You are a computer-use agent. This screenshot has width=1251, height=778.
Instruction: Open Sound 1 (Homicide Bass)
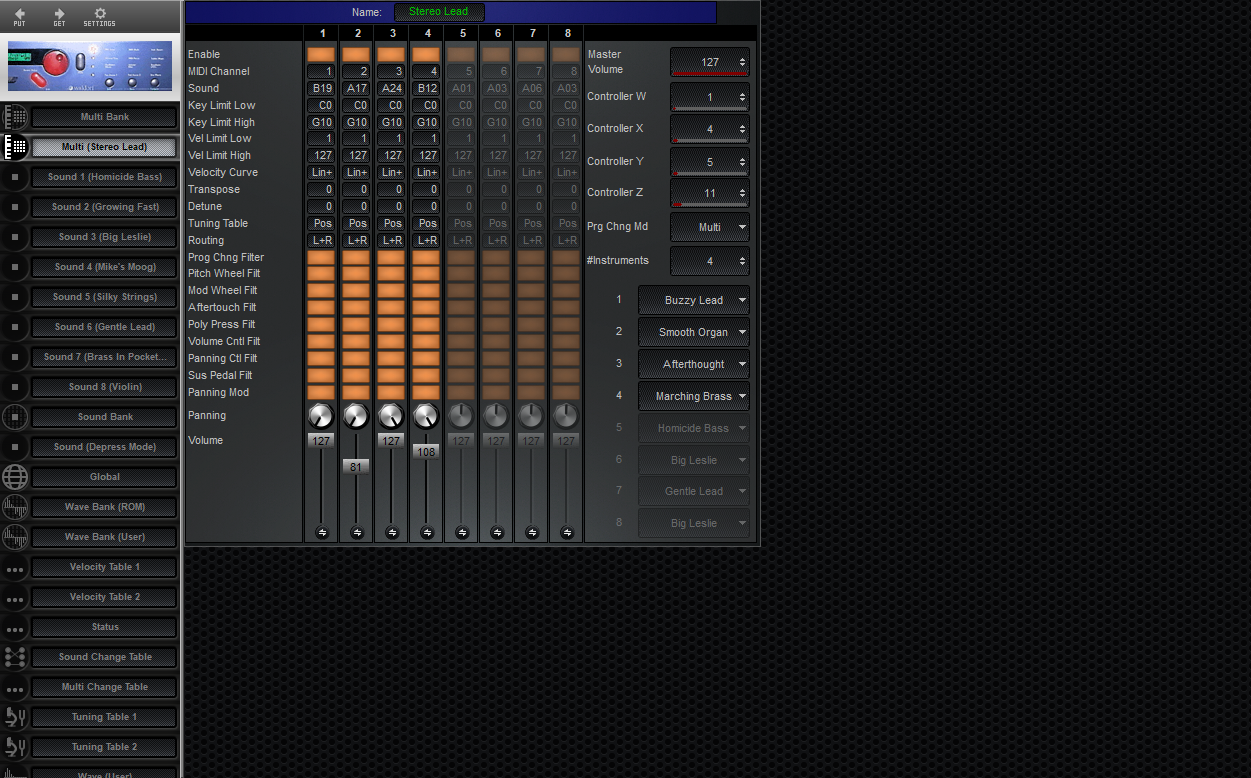[104, 177]
